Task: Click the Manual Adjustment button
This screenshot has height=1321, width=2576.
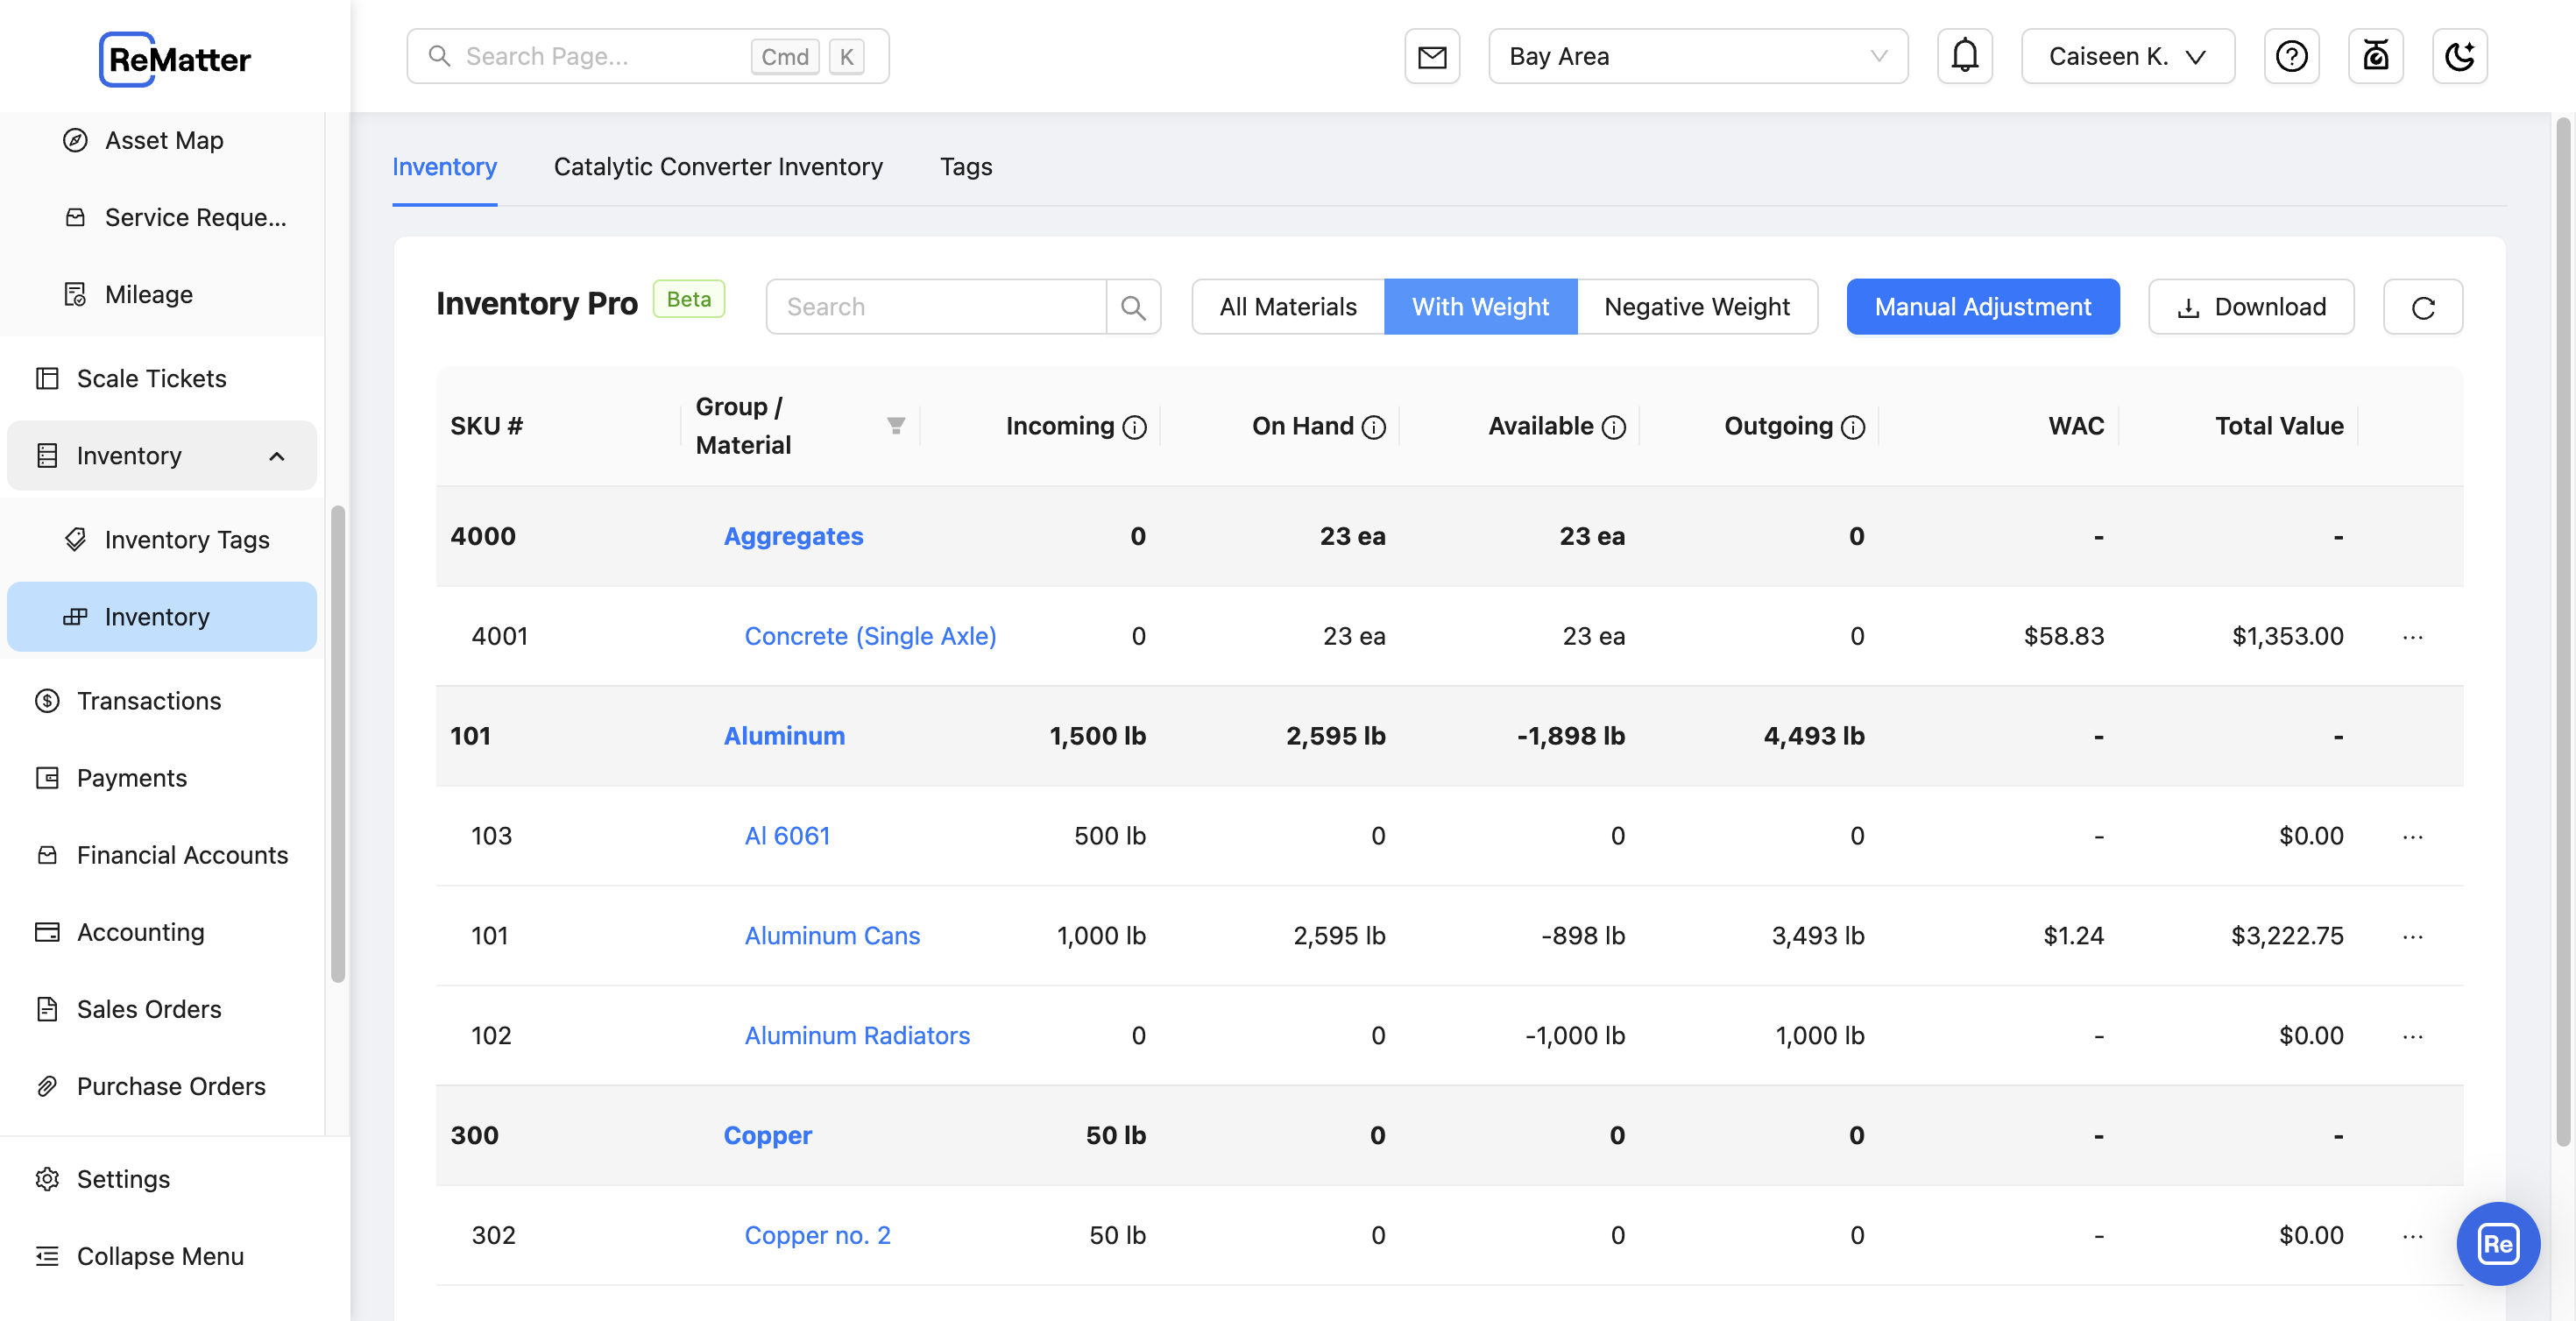Action: (1982, 307)
